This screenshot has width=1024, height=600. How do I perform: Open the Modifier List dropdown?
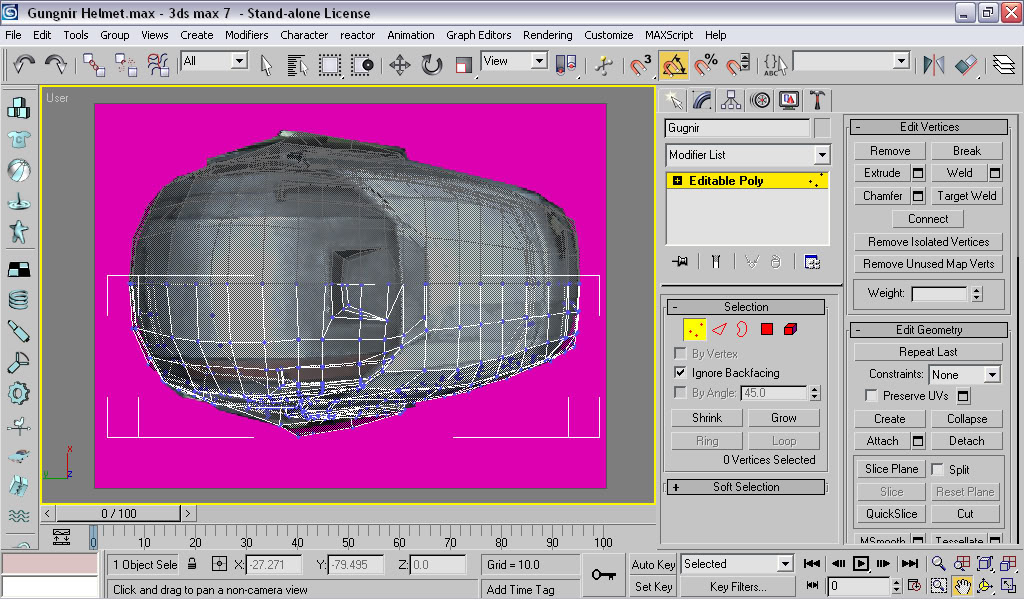click(821, 155)
